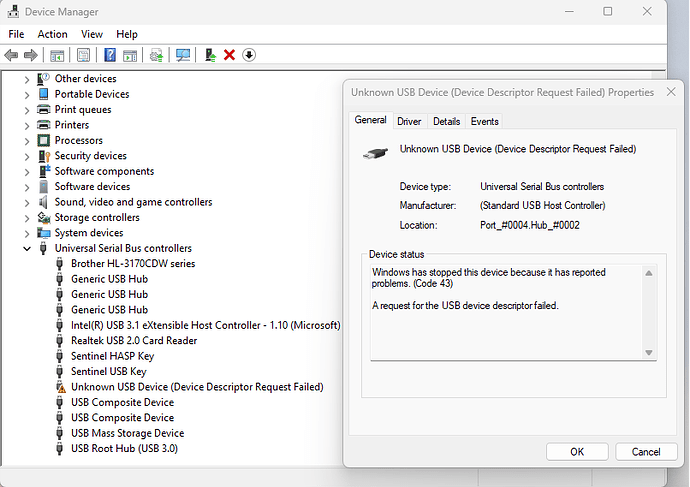Select Sentinel USB Key device

[109, 371]
